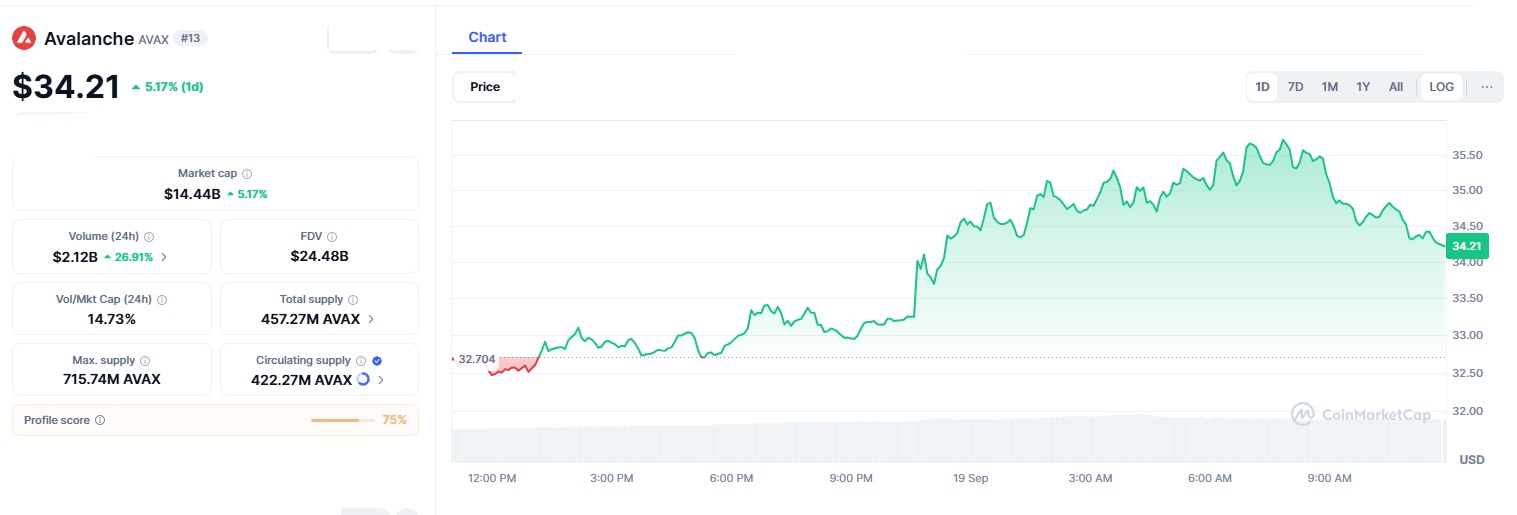This screenshot has width=1517, height=515.
Task: Select the 7D time range
Action: (1295, 87)
